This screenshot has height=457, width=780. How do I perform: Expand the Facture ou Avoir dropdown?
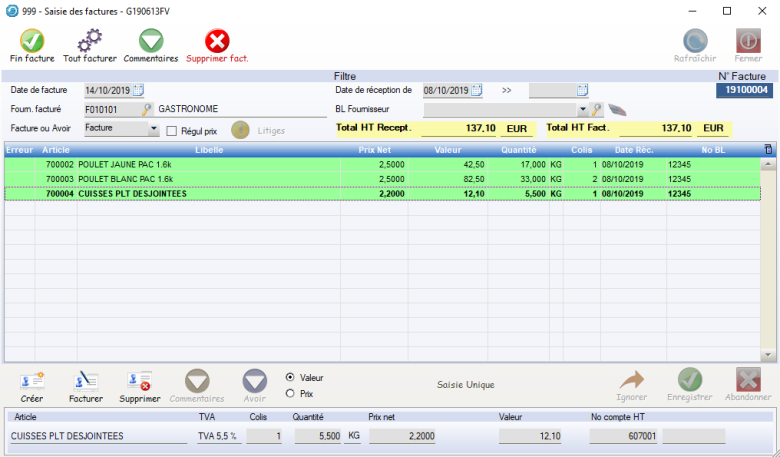click(153, 129)
